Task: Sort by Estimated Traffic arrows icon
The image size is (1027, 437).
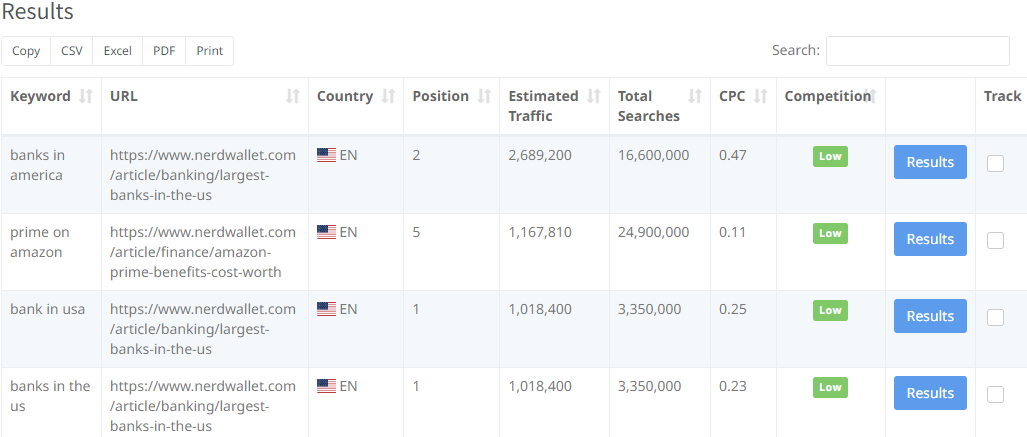Action: (x=594, y=96)
